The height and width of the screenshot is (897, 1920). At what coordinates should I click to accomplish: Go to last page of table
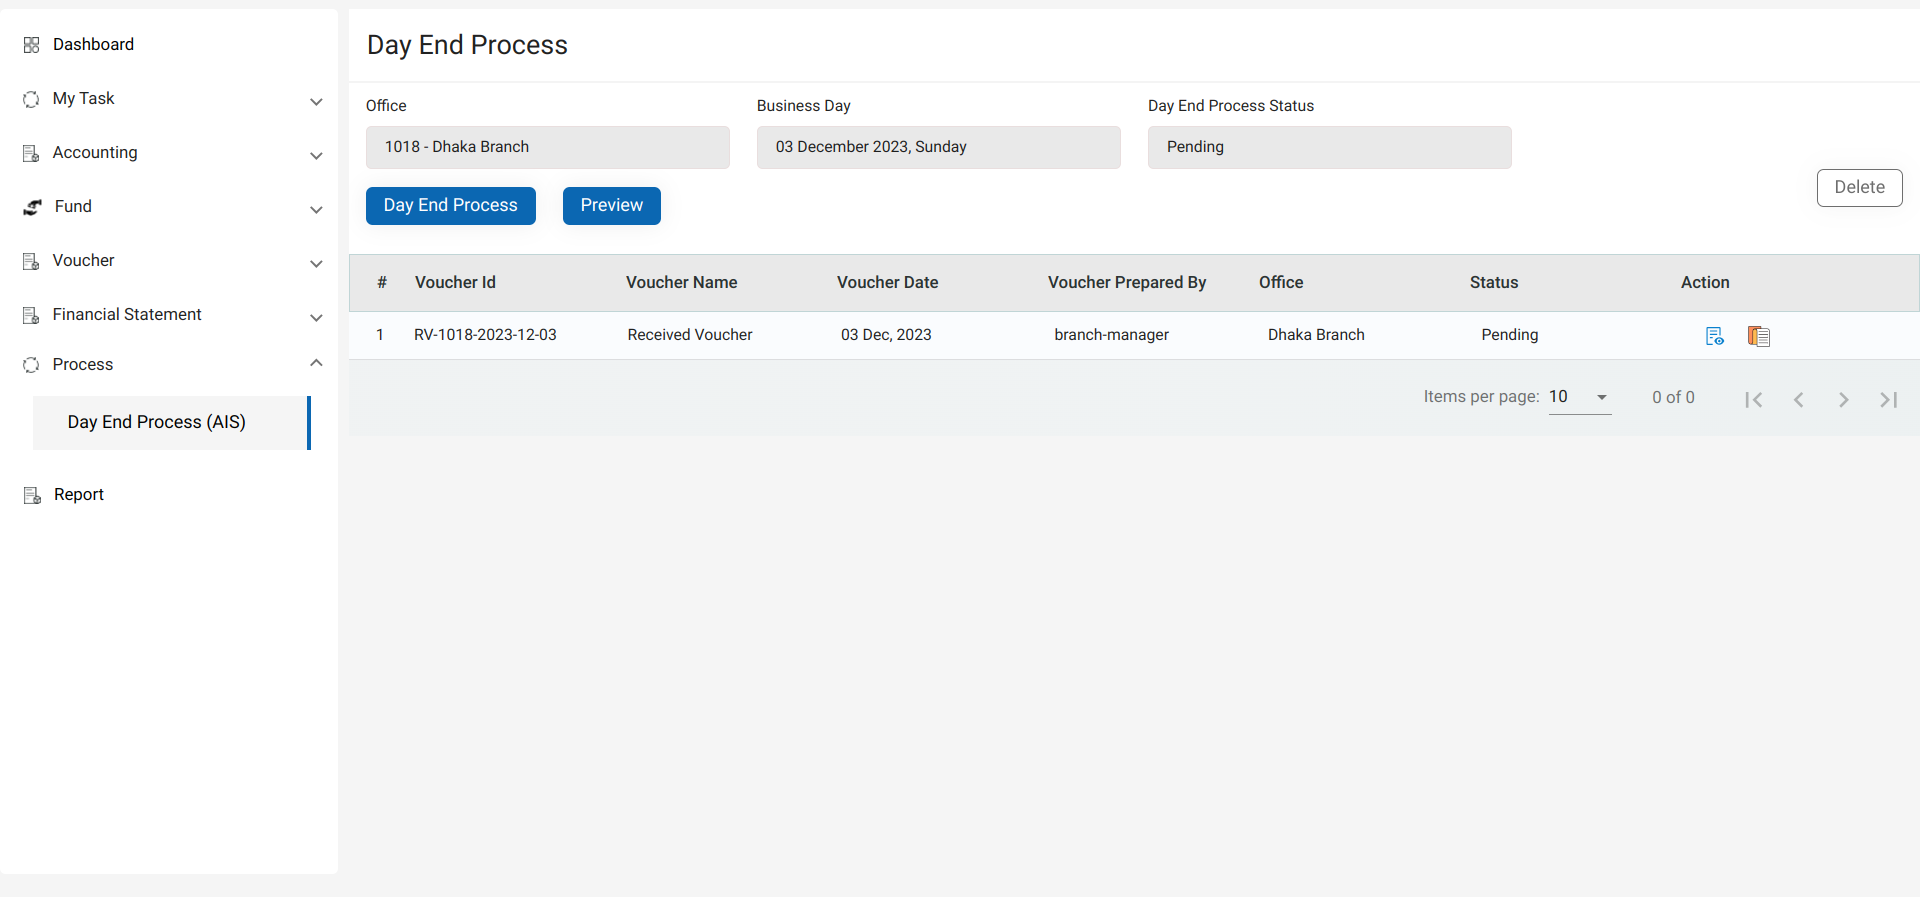click(1888, 399)
